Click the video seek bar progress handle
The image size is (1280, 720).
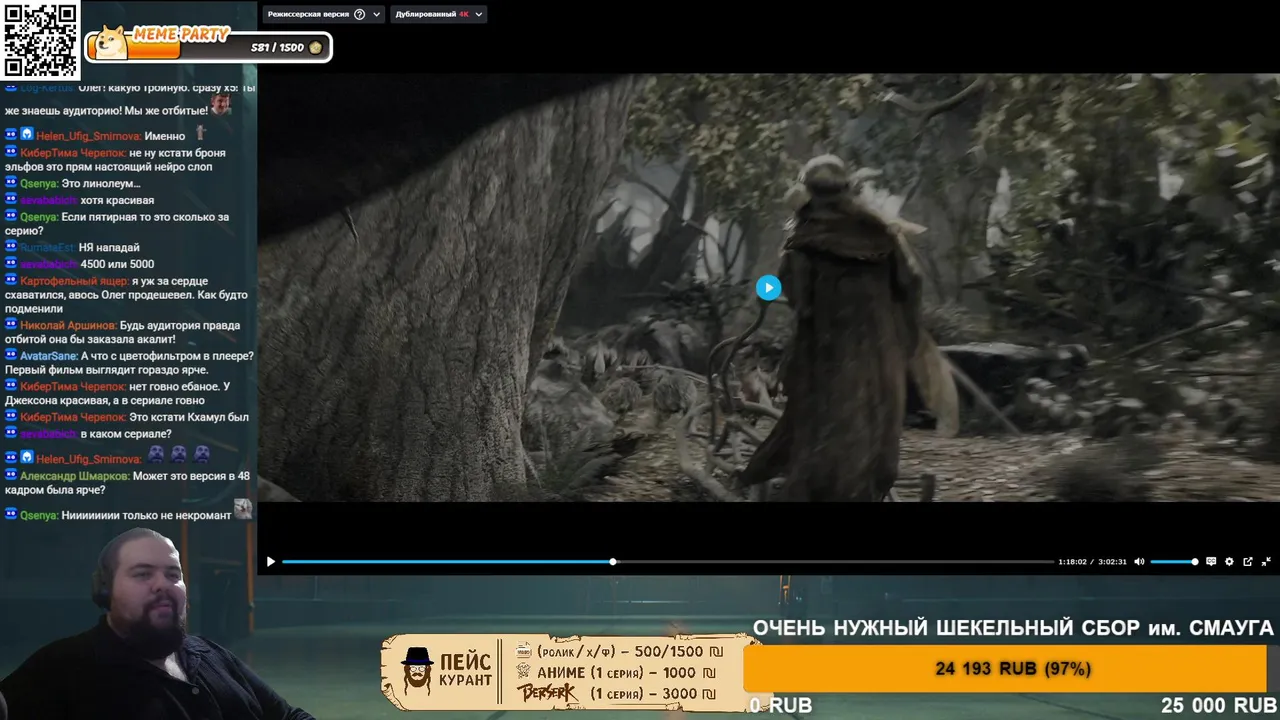(613, 562)
